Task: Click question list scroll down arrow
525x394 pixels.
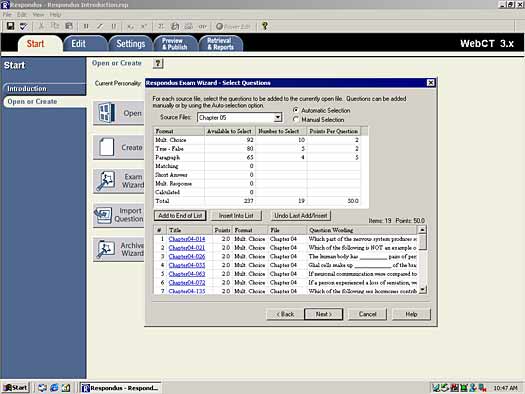Action: tap(423, 289)
